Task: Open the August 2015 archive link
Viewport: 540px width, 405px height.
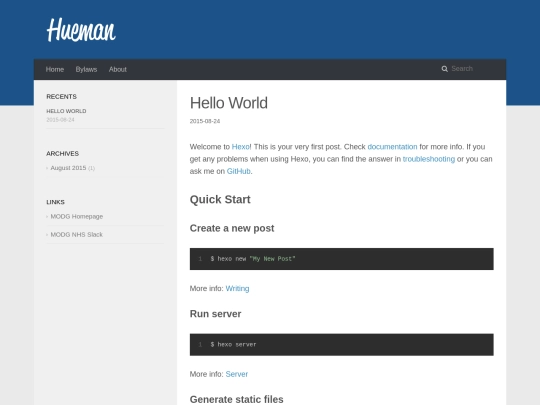Action: click(68, 168)
